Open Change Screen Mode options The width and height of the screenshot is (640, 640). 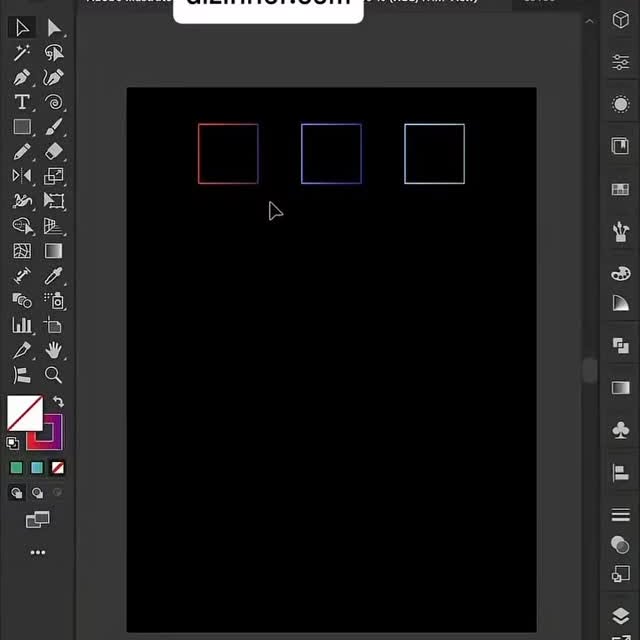click(37, 520)
